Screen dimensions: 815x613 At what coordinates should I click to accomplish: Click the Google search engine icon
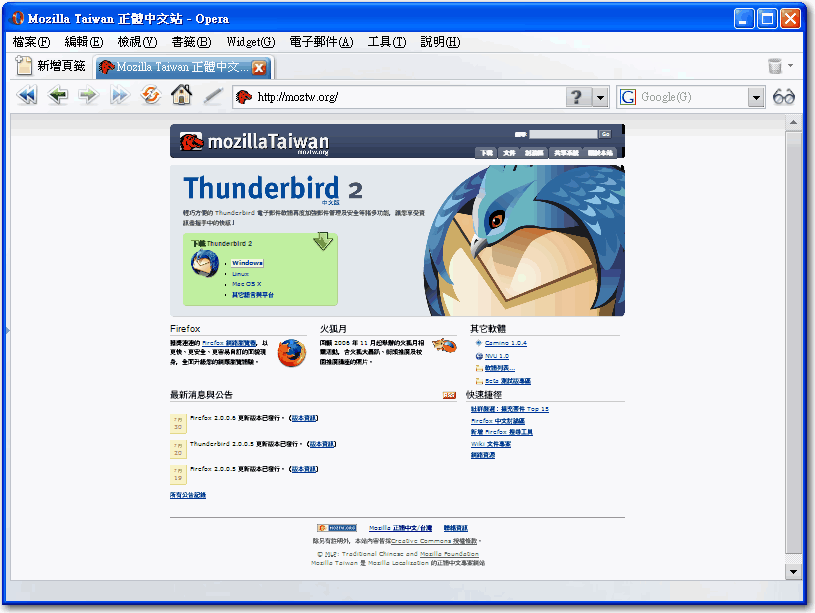pos(628,97)
